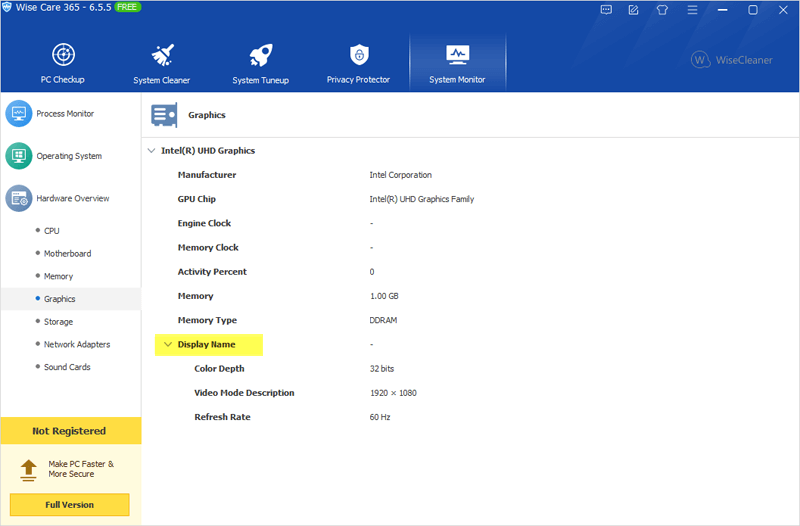Click the Memory Clock row label
800x526 pixels.
click(x=208, y=247)
